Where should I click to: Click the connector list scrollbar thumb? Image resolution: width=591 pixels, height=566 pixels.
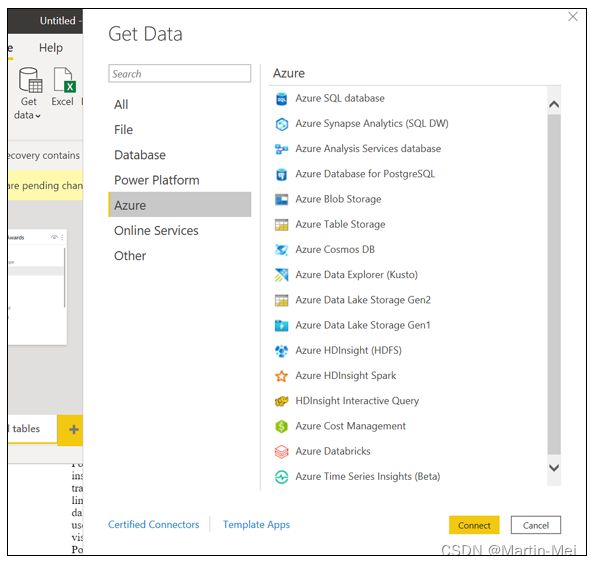(x=554, y=285)
